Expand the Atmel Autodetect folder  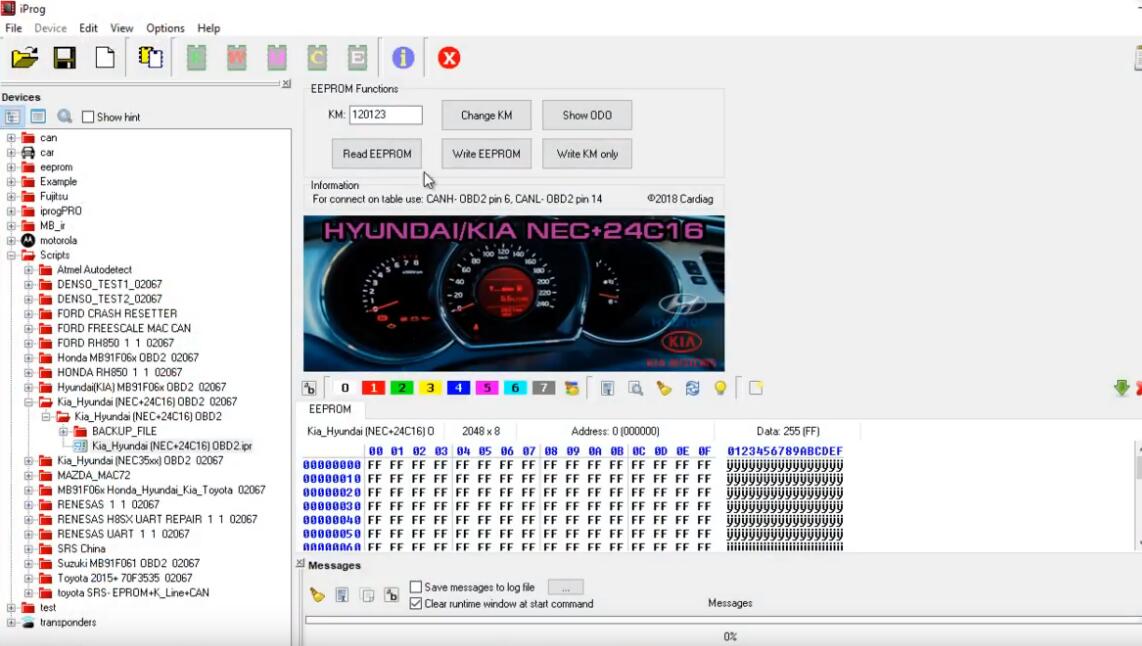click(x=28, y=269)
